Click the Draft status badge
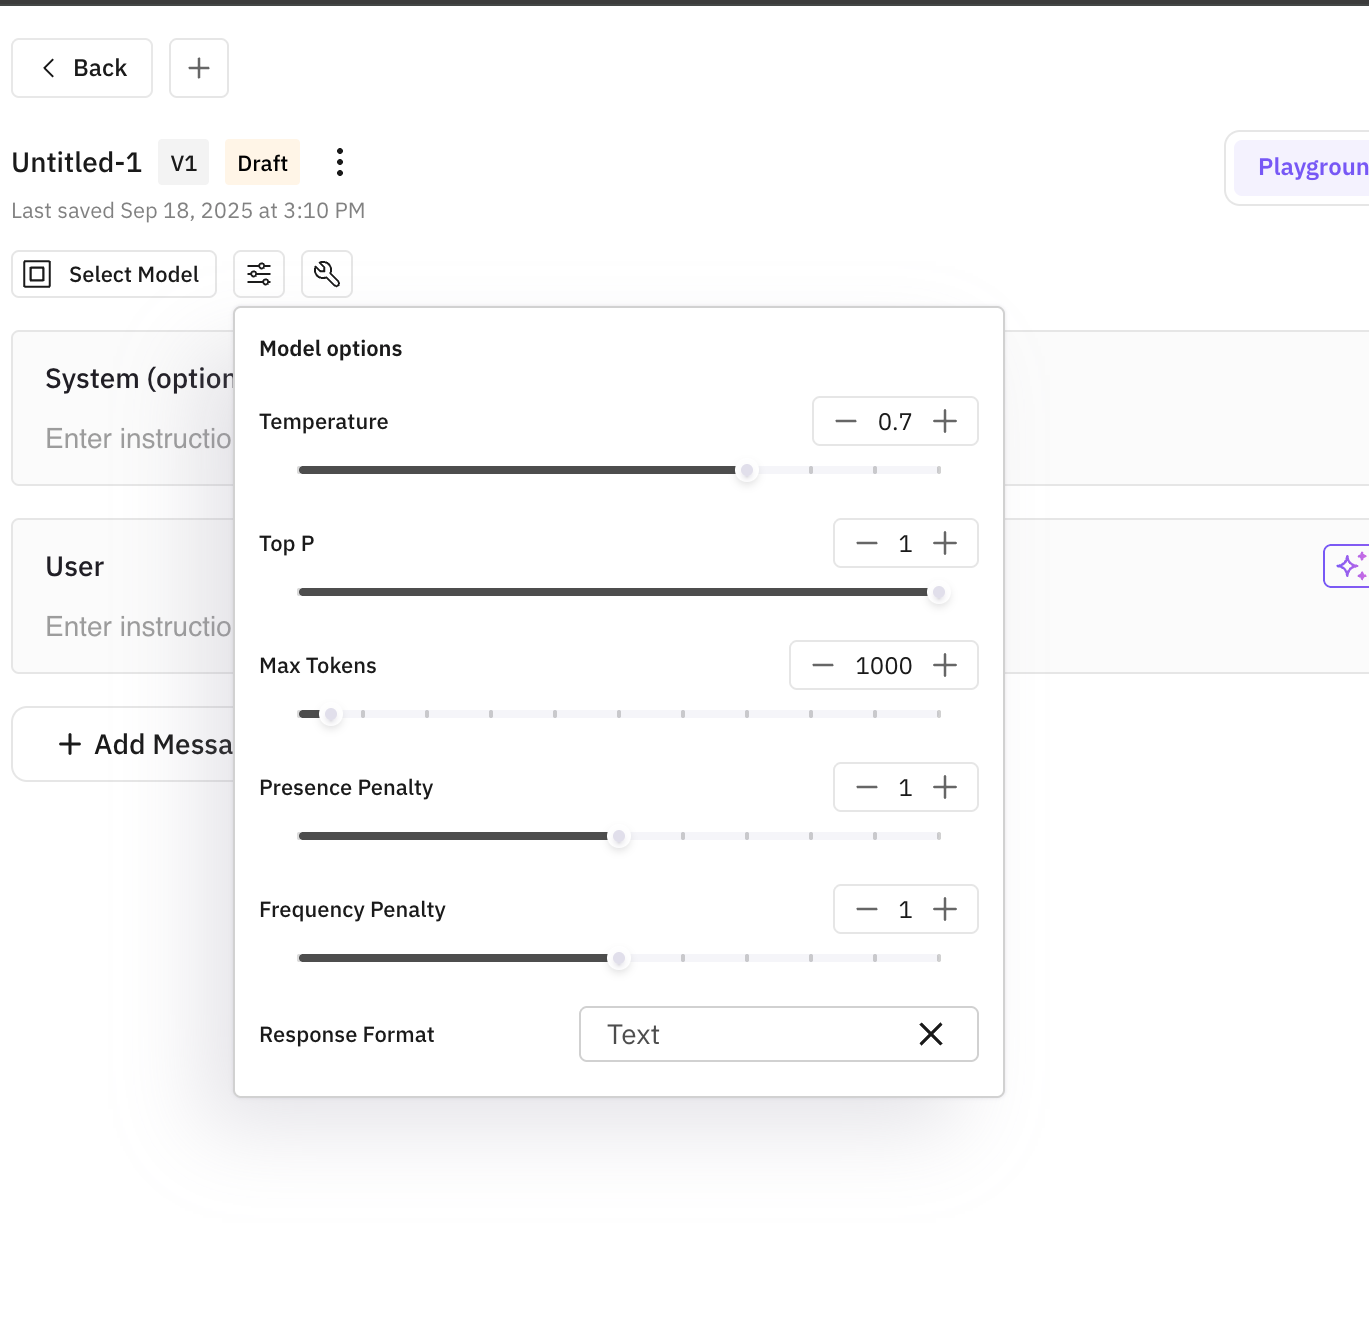The height and width of the screenshot is (1333, 1369). click(x=261, y=161)
